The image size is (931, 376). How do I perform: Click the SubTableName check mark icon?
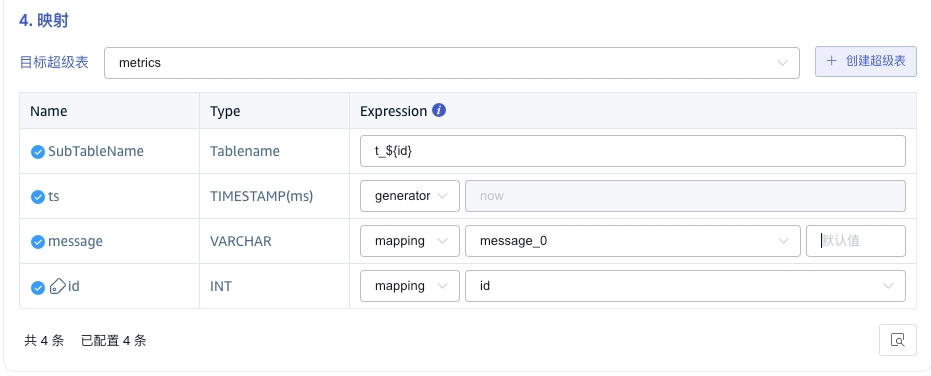pos(38,151)
